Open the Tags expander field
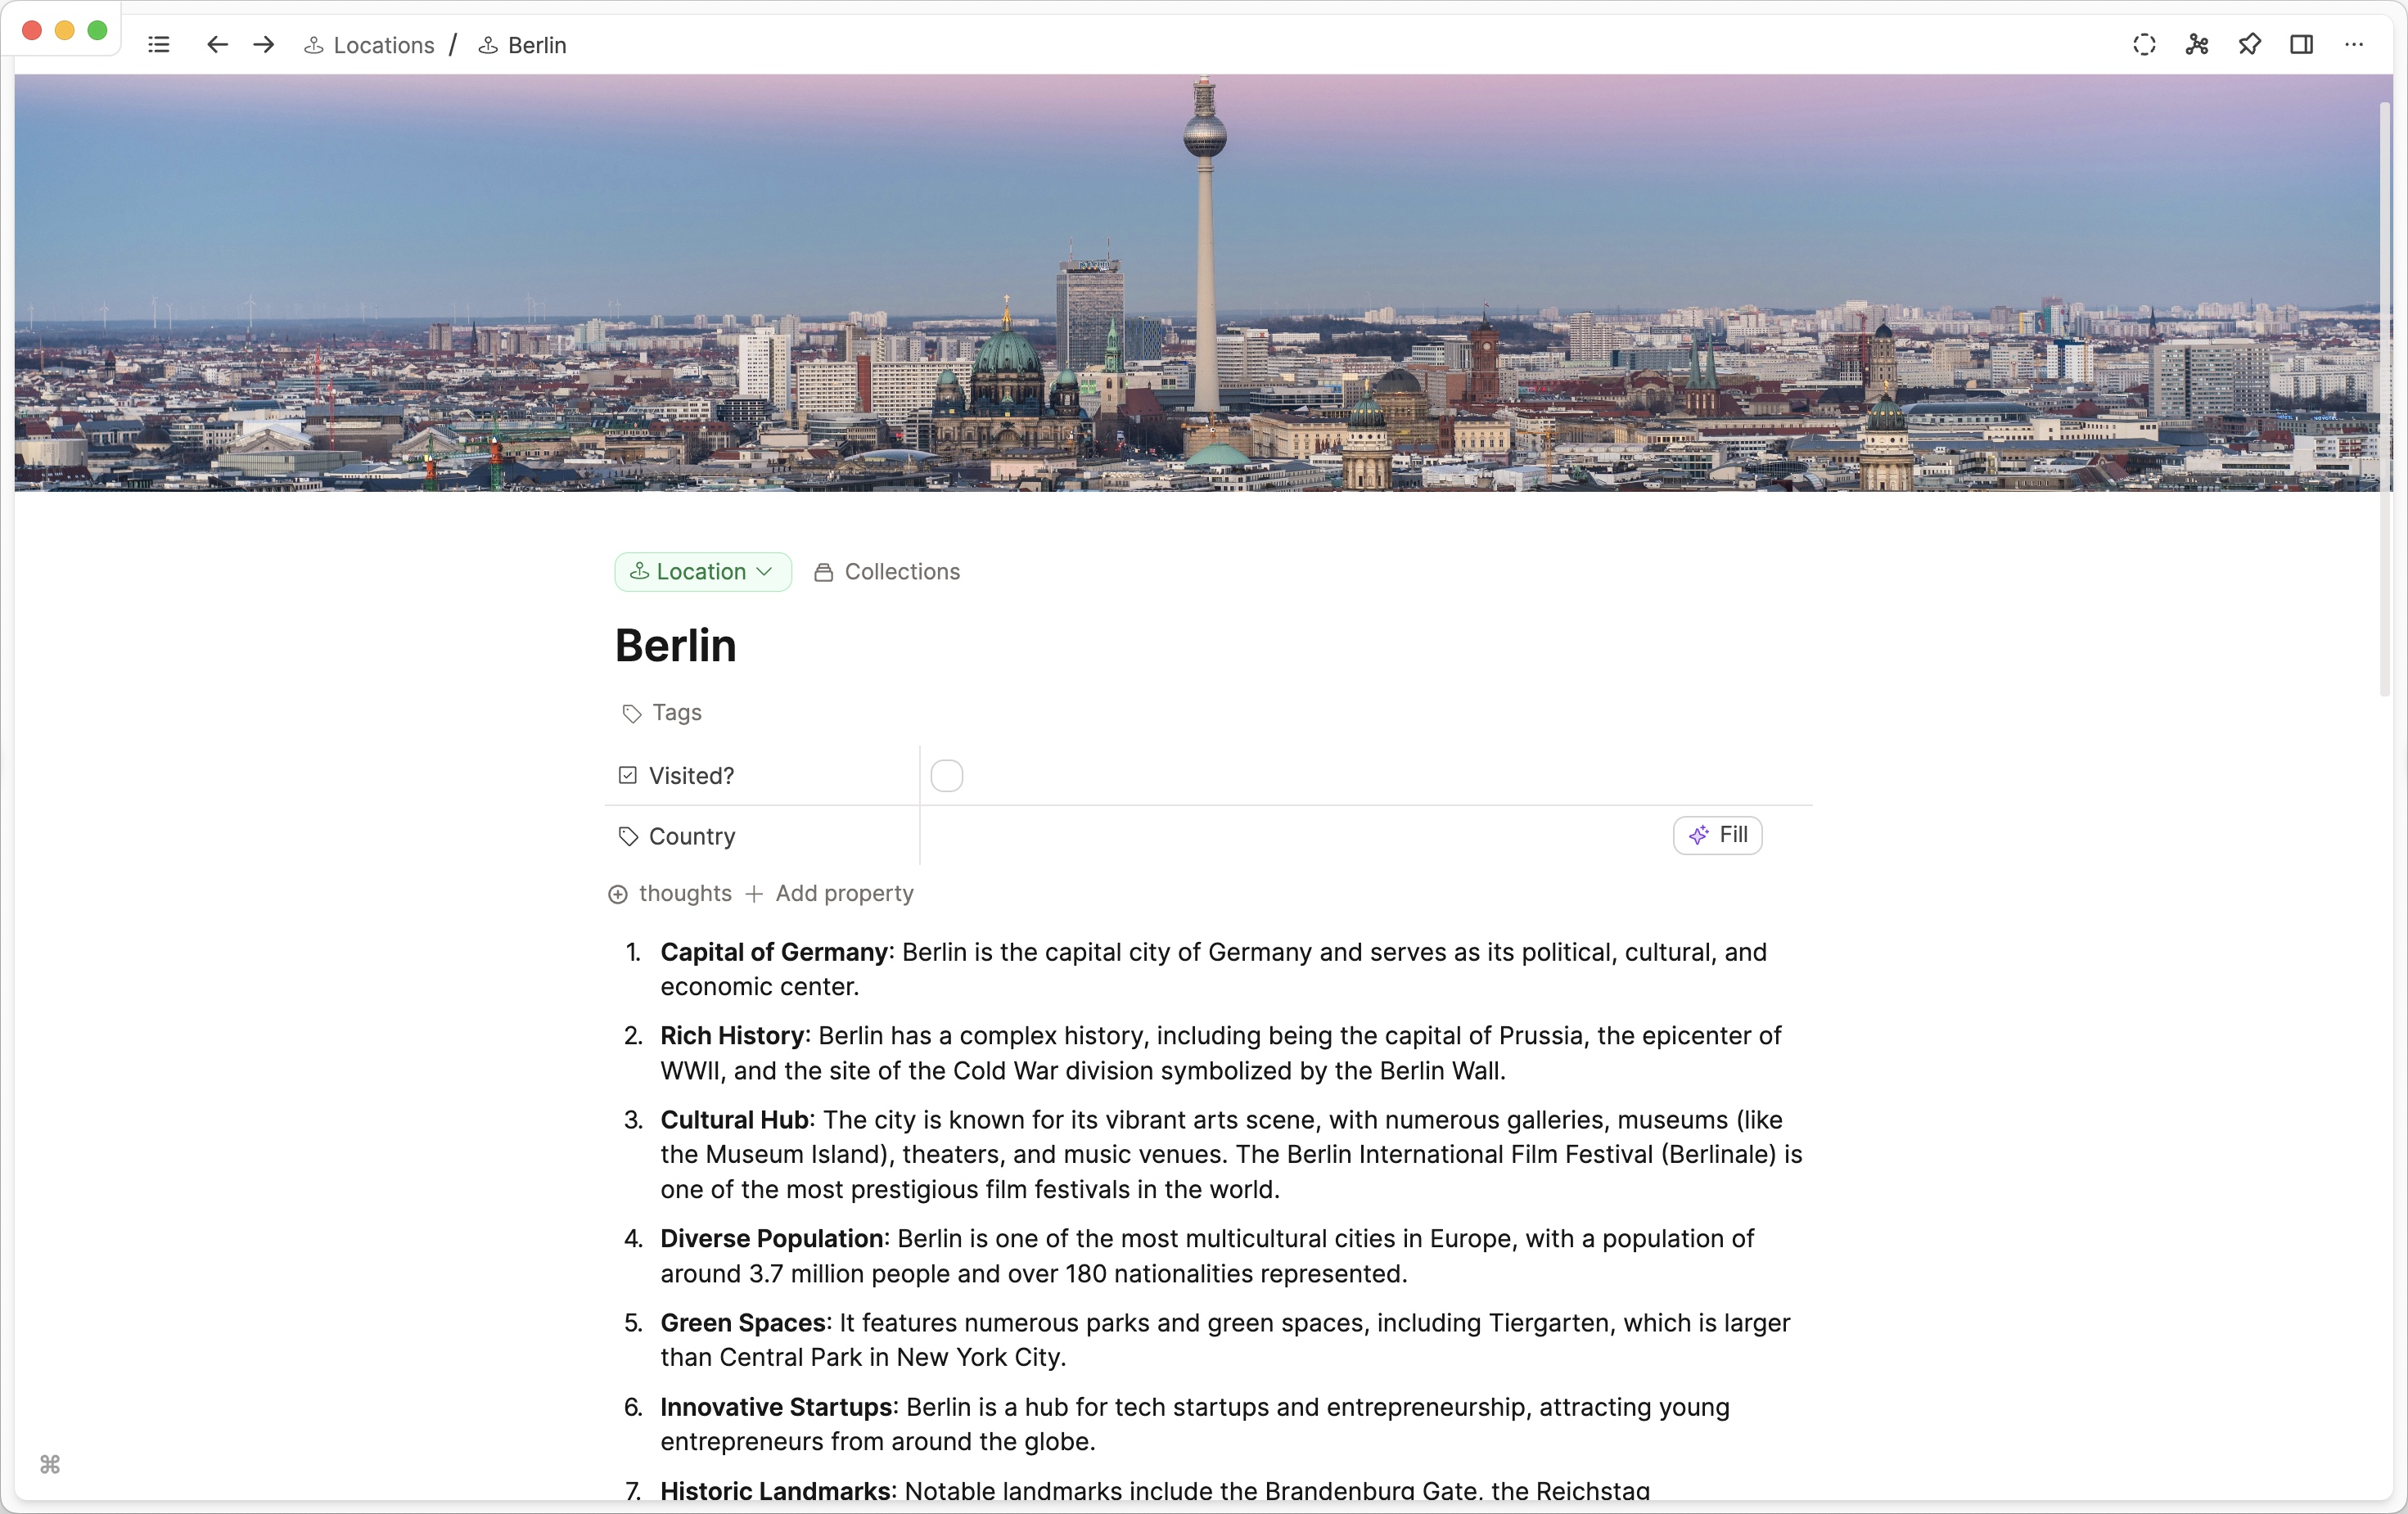 (663, 712)
